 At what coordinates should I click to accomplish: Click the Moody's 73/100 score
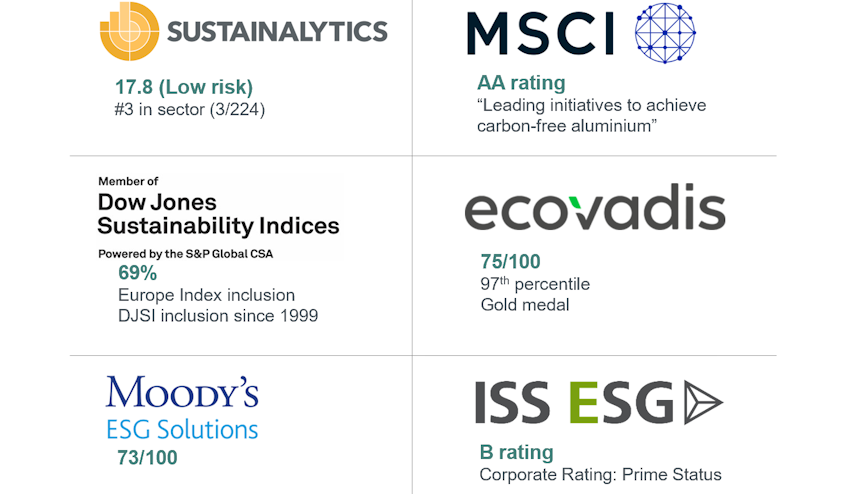(147, 457)
